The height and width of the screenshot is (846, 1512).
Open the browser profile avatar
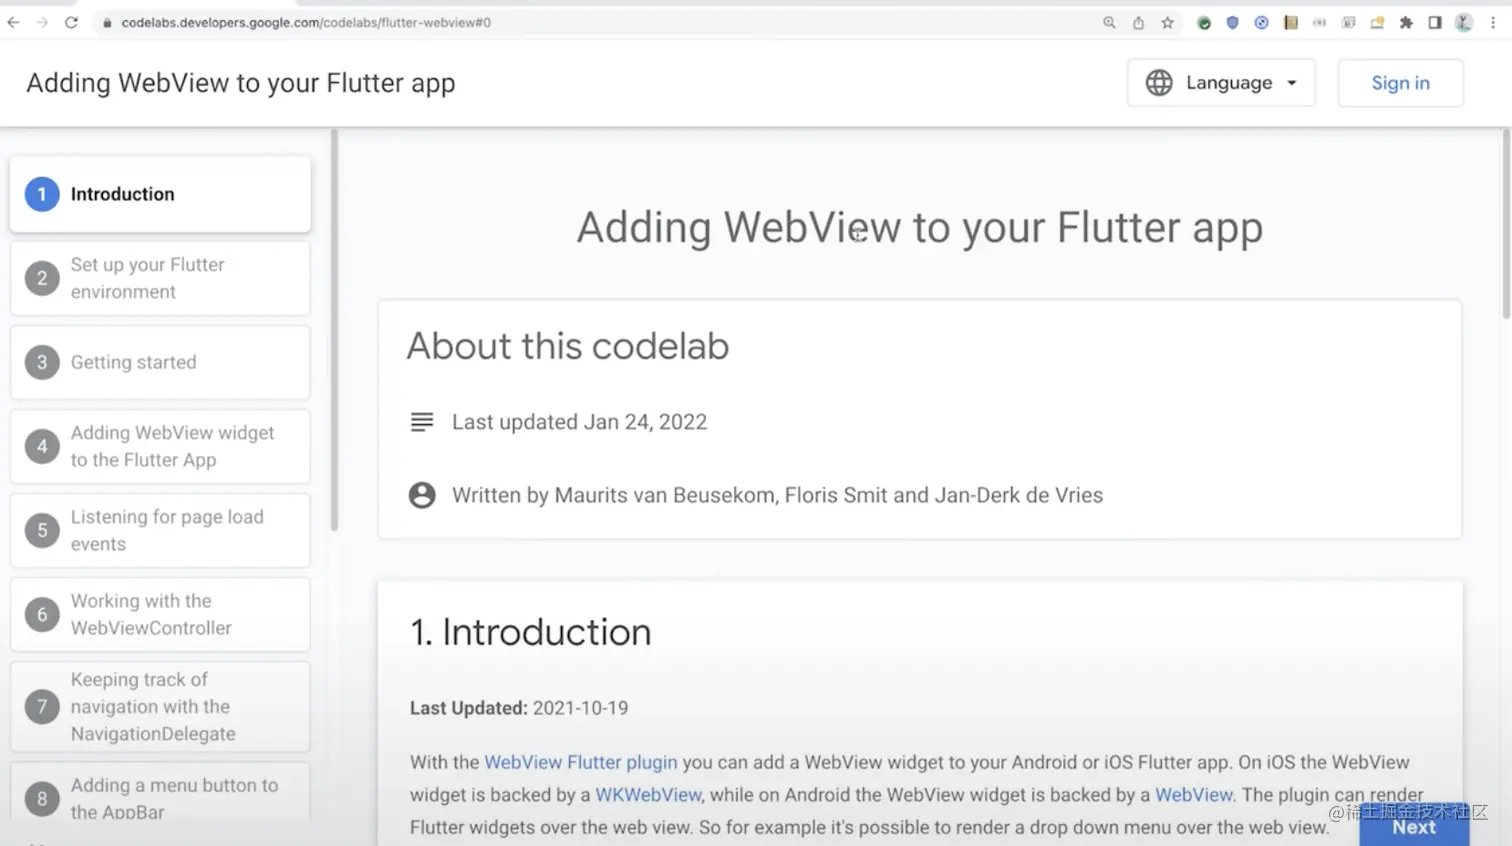coord(1464,22)
